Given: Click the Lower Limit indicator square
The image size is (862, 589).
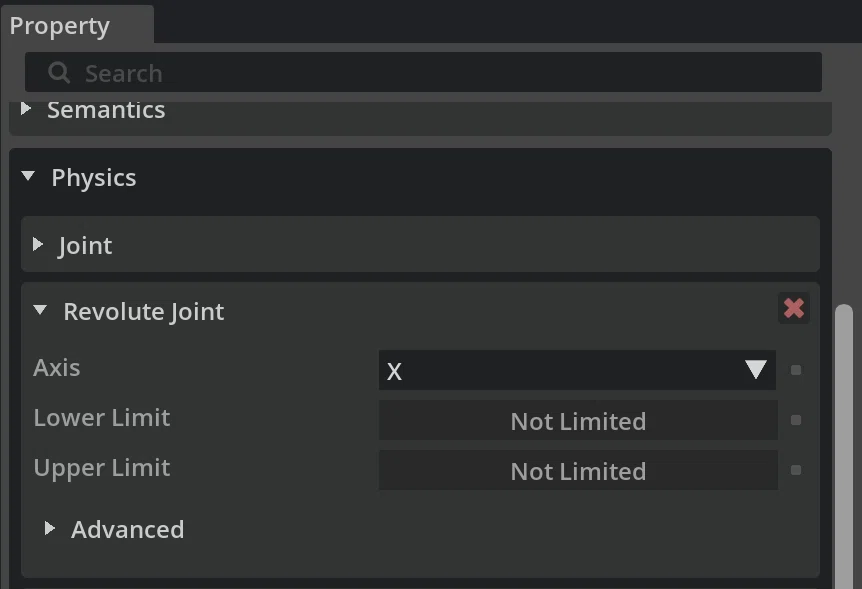Looking at the screenshot, I should [795, 420].
